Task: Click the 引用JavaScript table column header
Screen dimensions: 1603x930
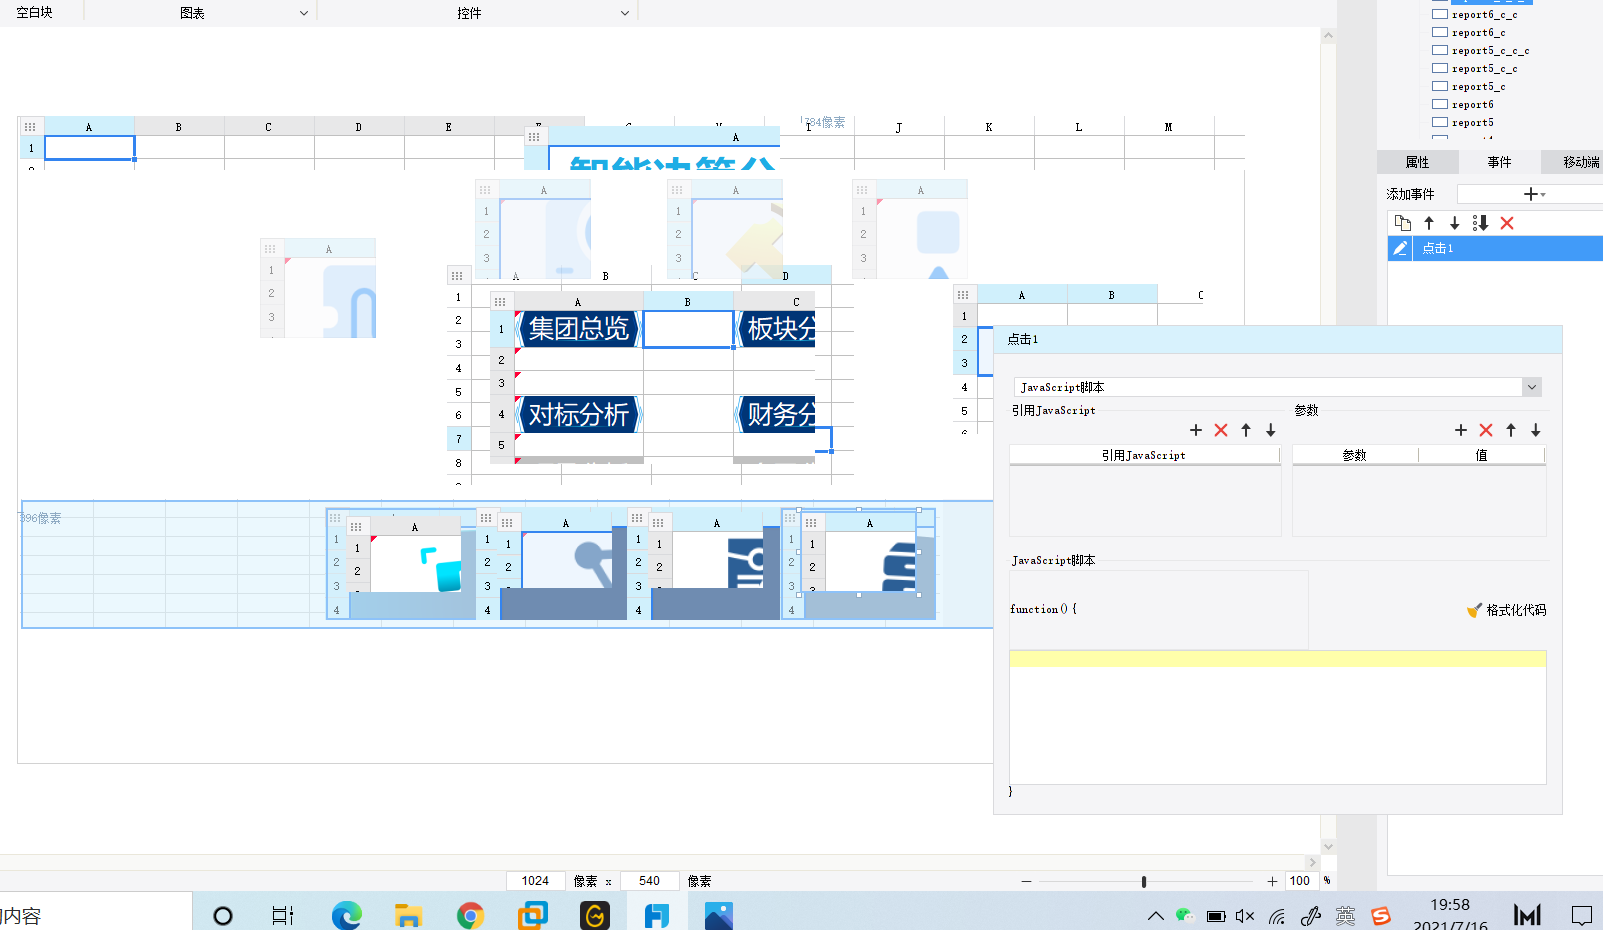Action: [x=1144, y=455]
